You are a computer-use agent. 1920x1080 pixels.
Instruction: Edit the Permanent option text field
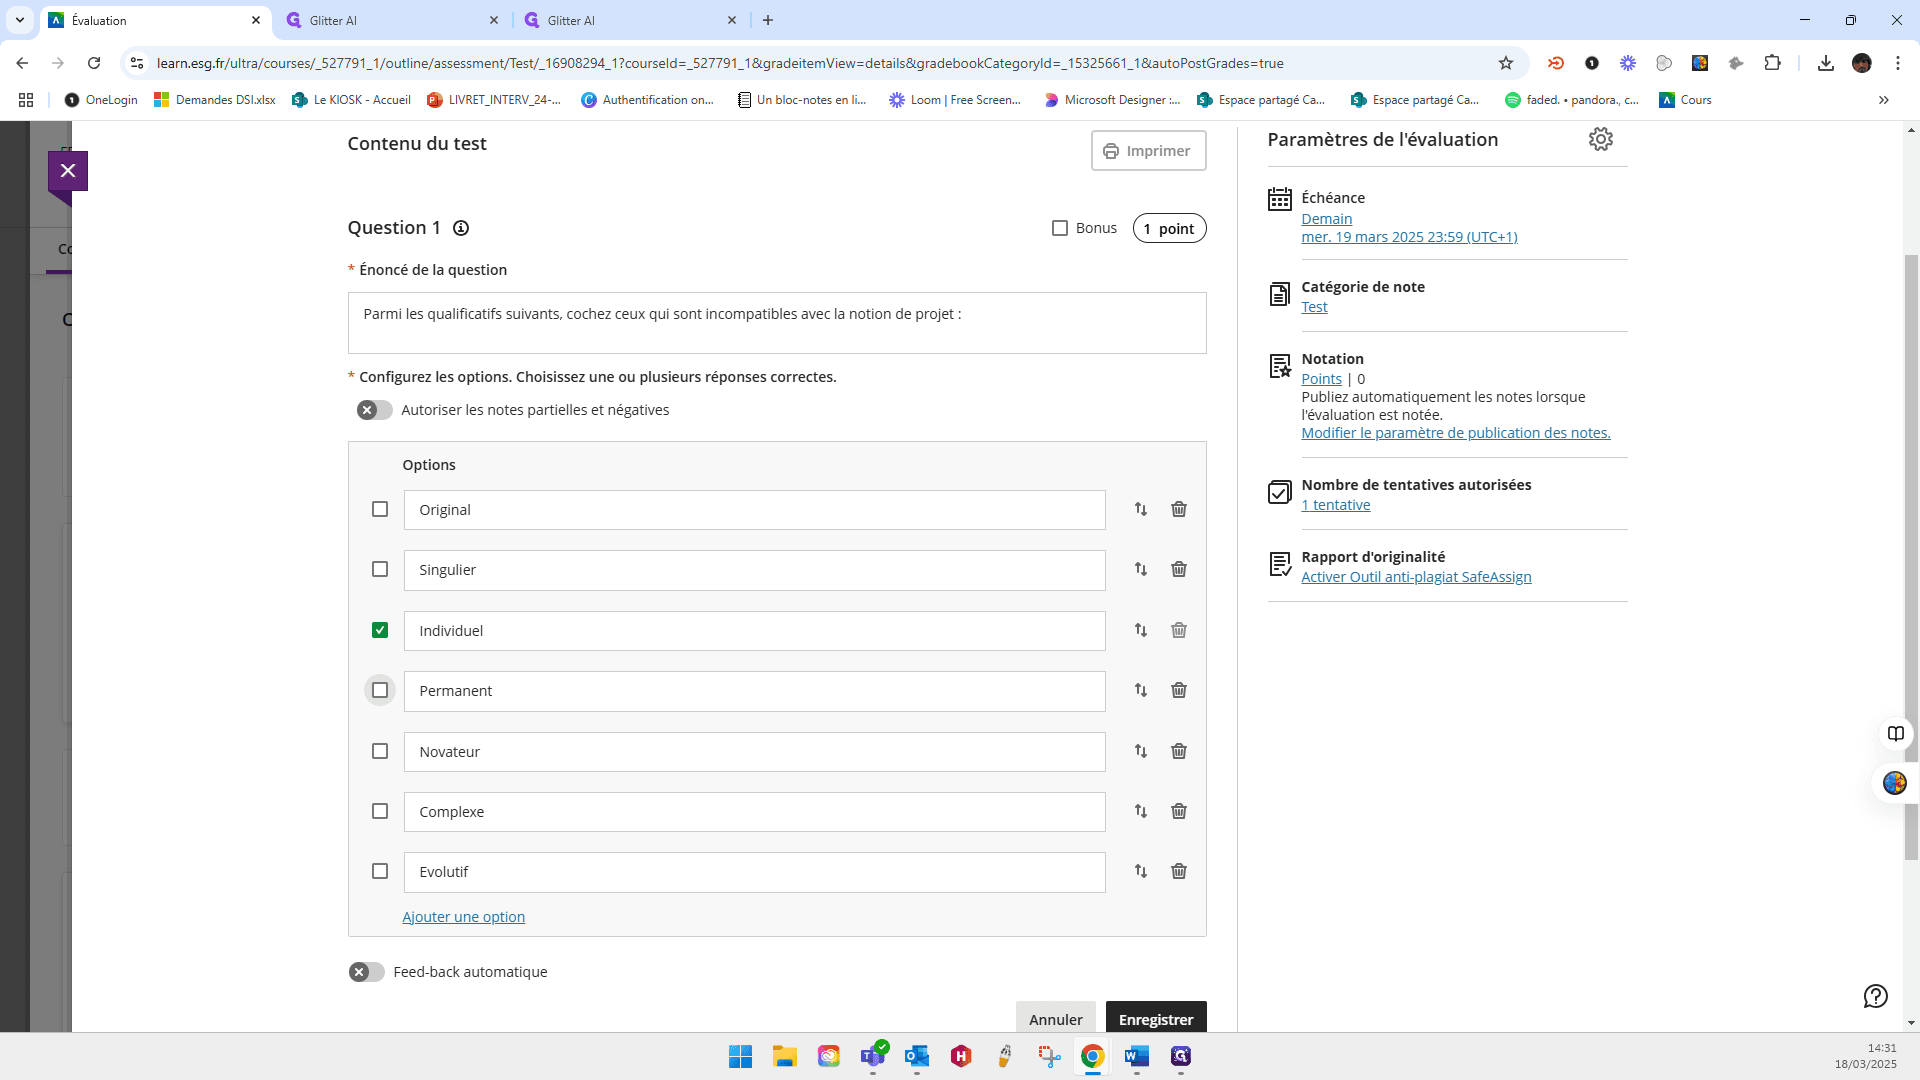[754, 691]
